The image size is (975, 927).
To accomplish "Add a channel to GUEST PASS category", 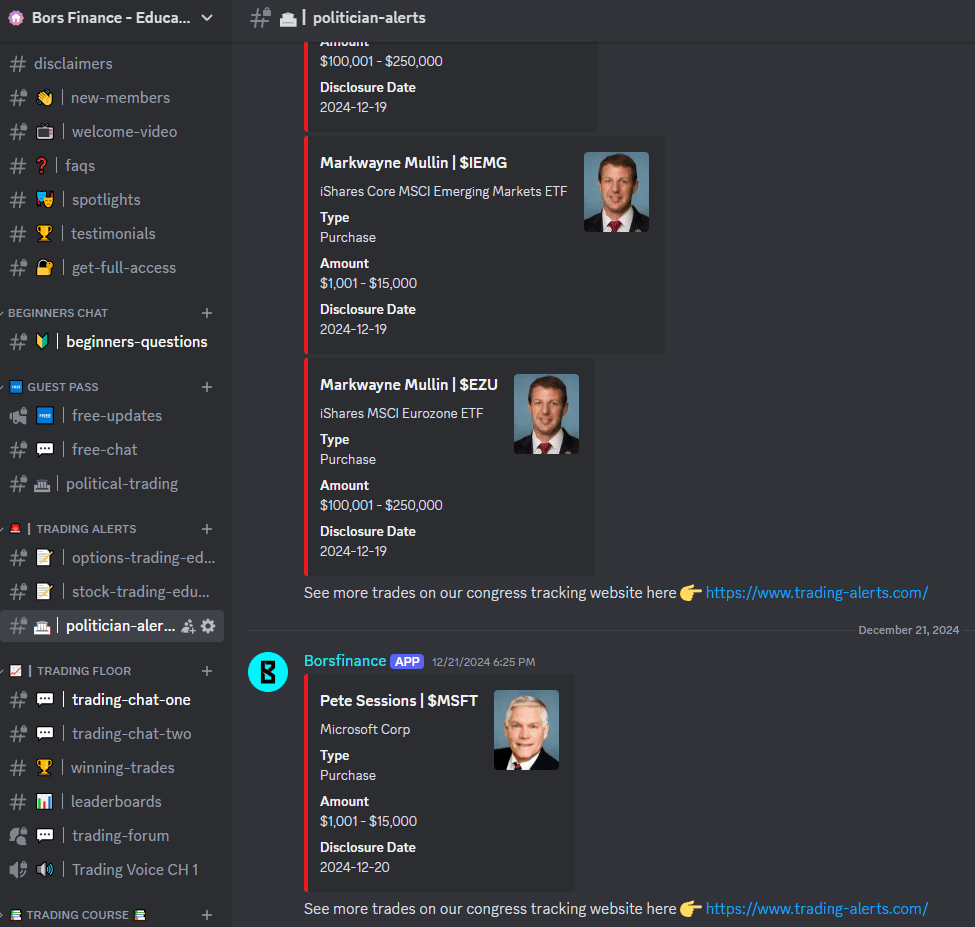I will coord(207,387).
